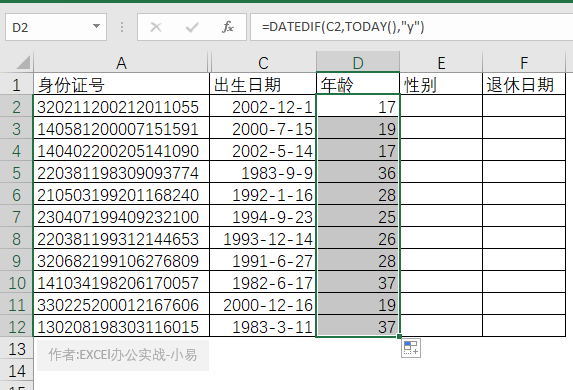Click the empty 退休日期 cell in row 2
The image size is (573, 390).
[x=524, y=106]
